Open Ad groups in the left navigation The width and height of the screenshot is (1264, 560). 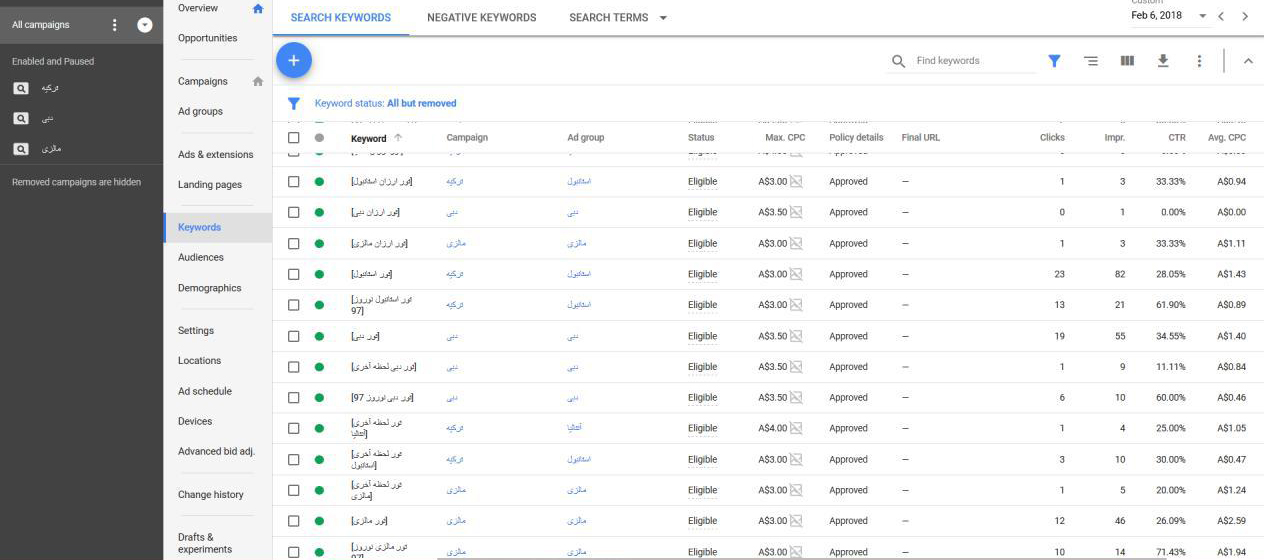point(200,111)
